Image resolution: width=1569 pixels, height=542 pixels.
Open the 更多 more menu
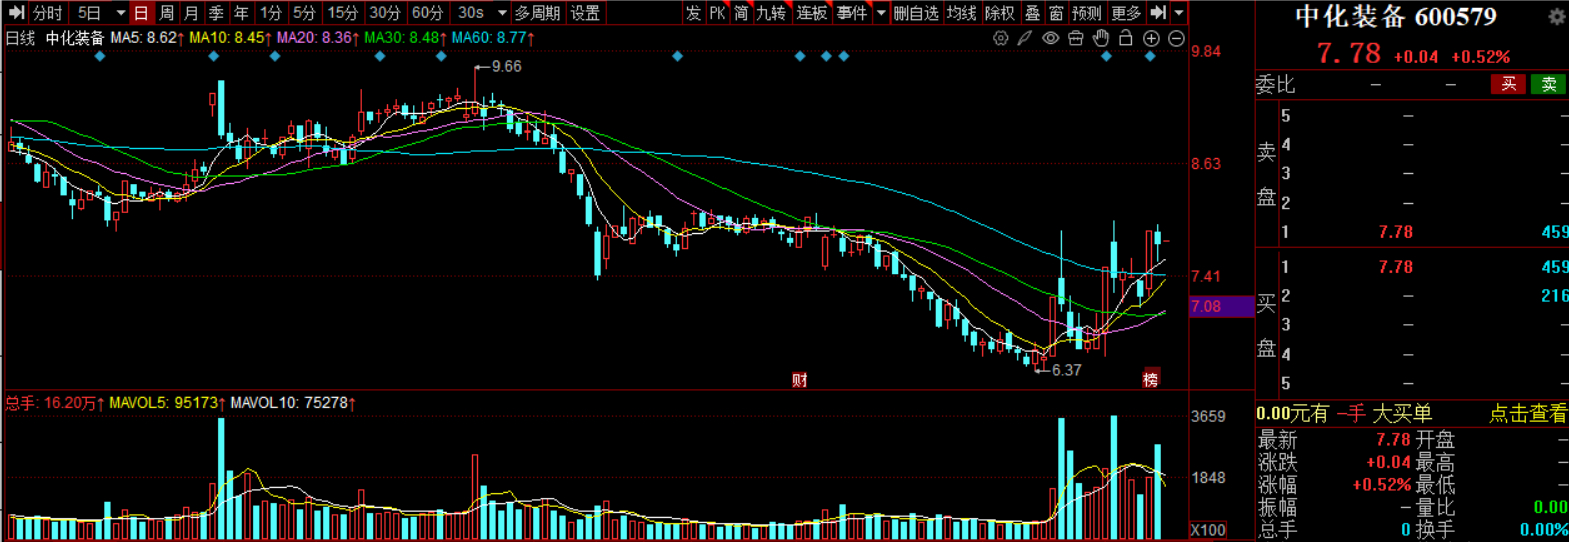pos(1126,13)
